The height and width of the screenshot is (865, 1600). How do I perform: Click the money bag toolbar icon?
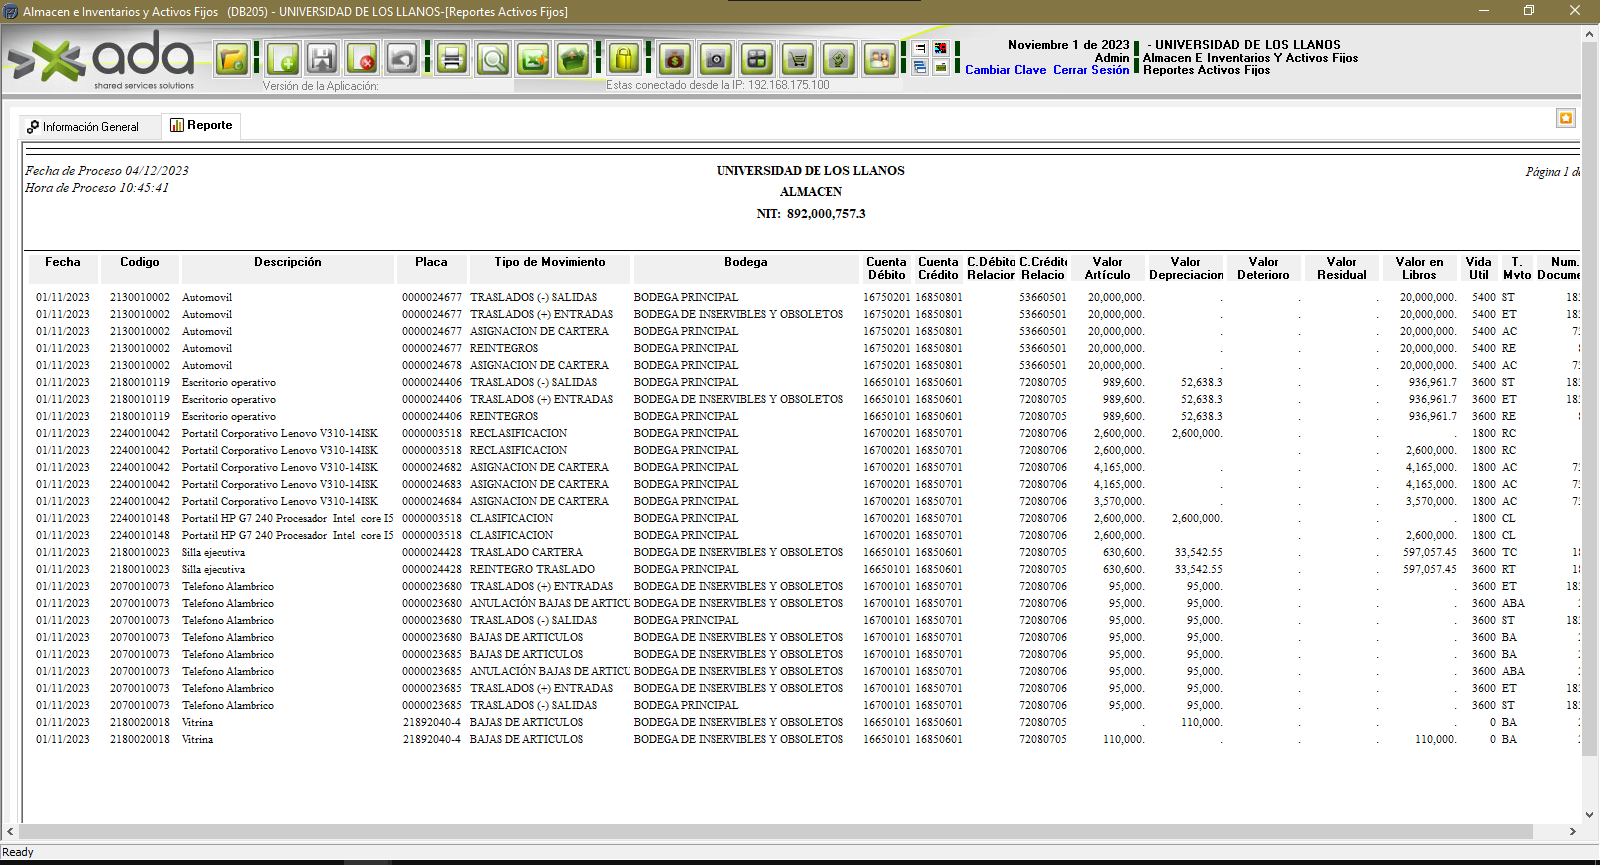(x=675, y=60)
